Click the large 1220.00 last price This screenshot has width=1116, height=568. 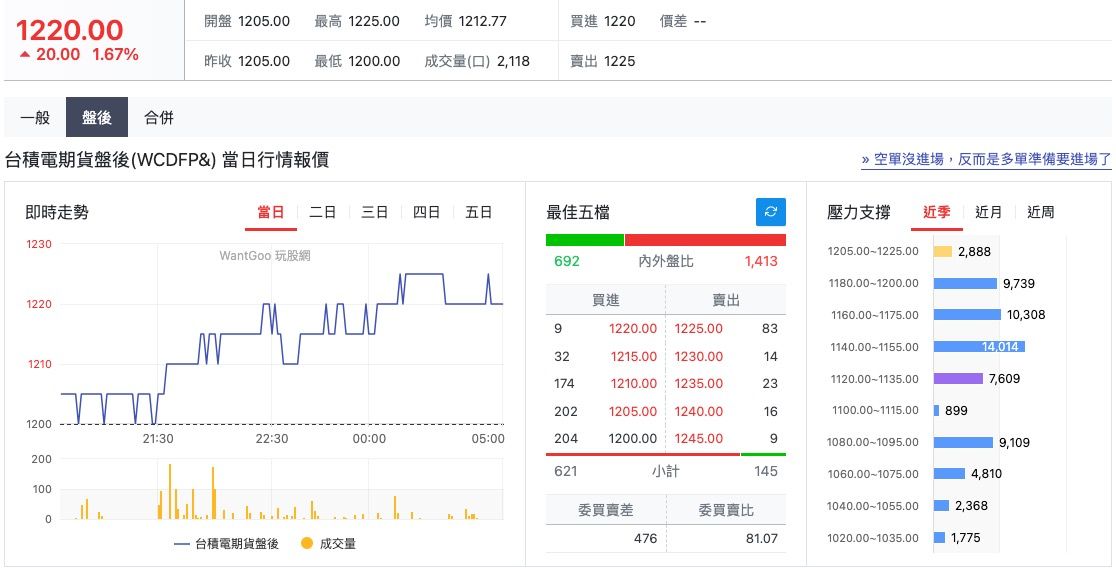70,30
